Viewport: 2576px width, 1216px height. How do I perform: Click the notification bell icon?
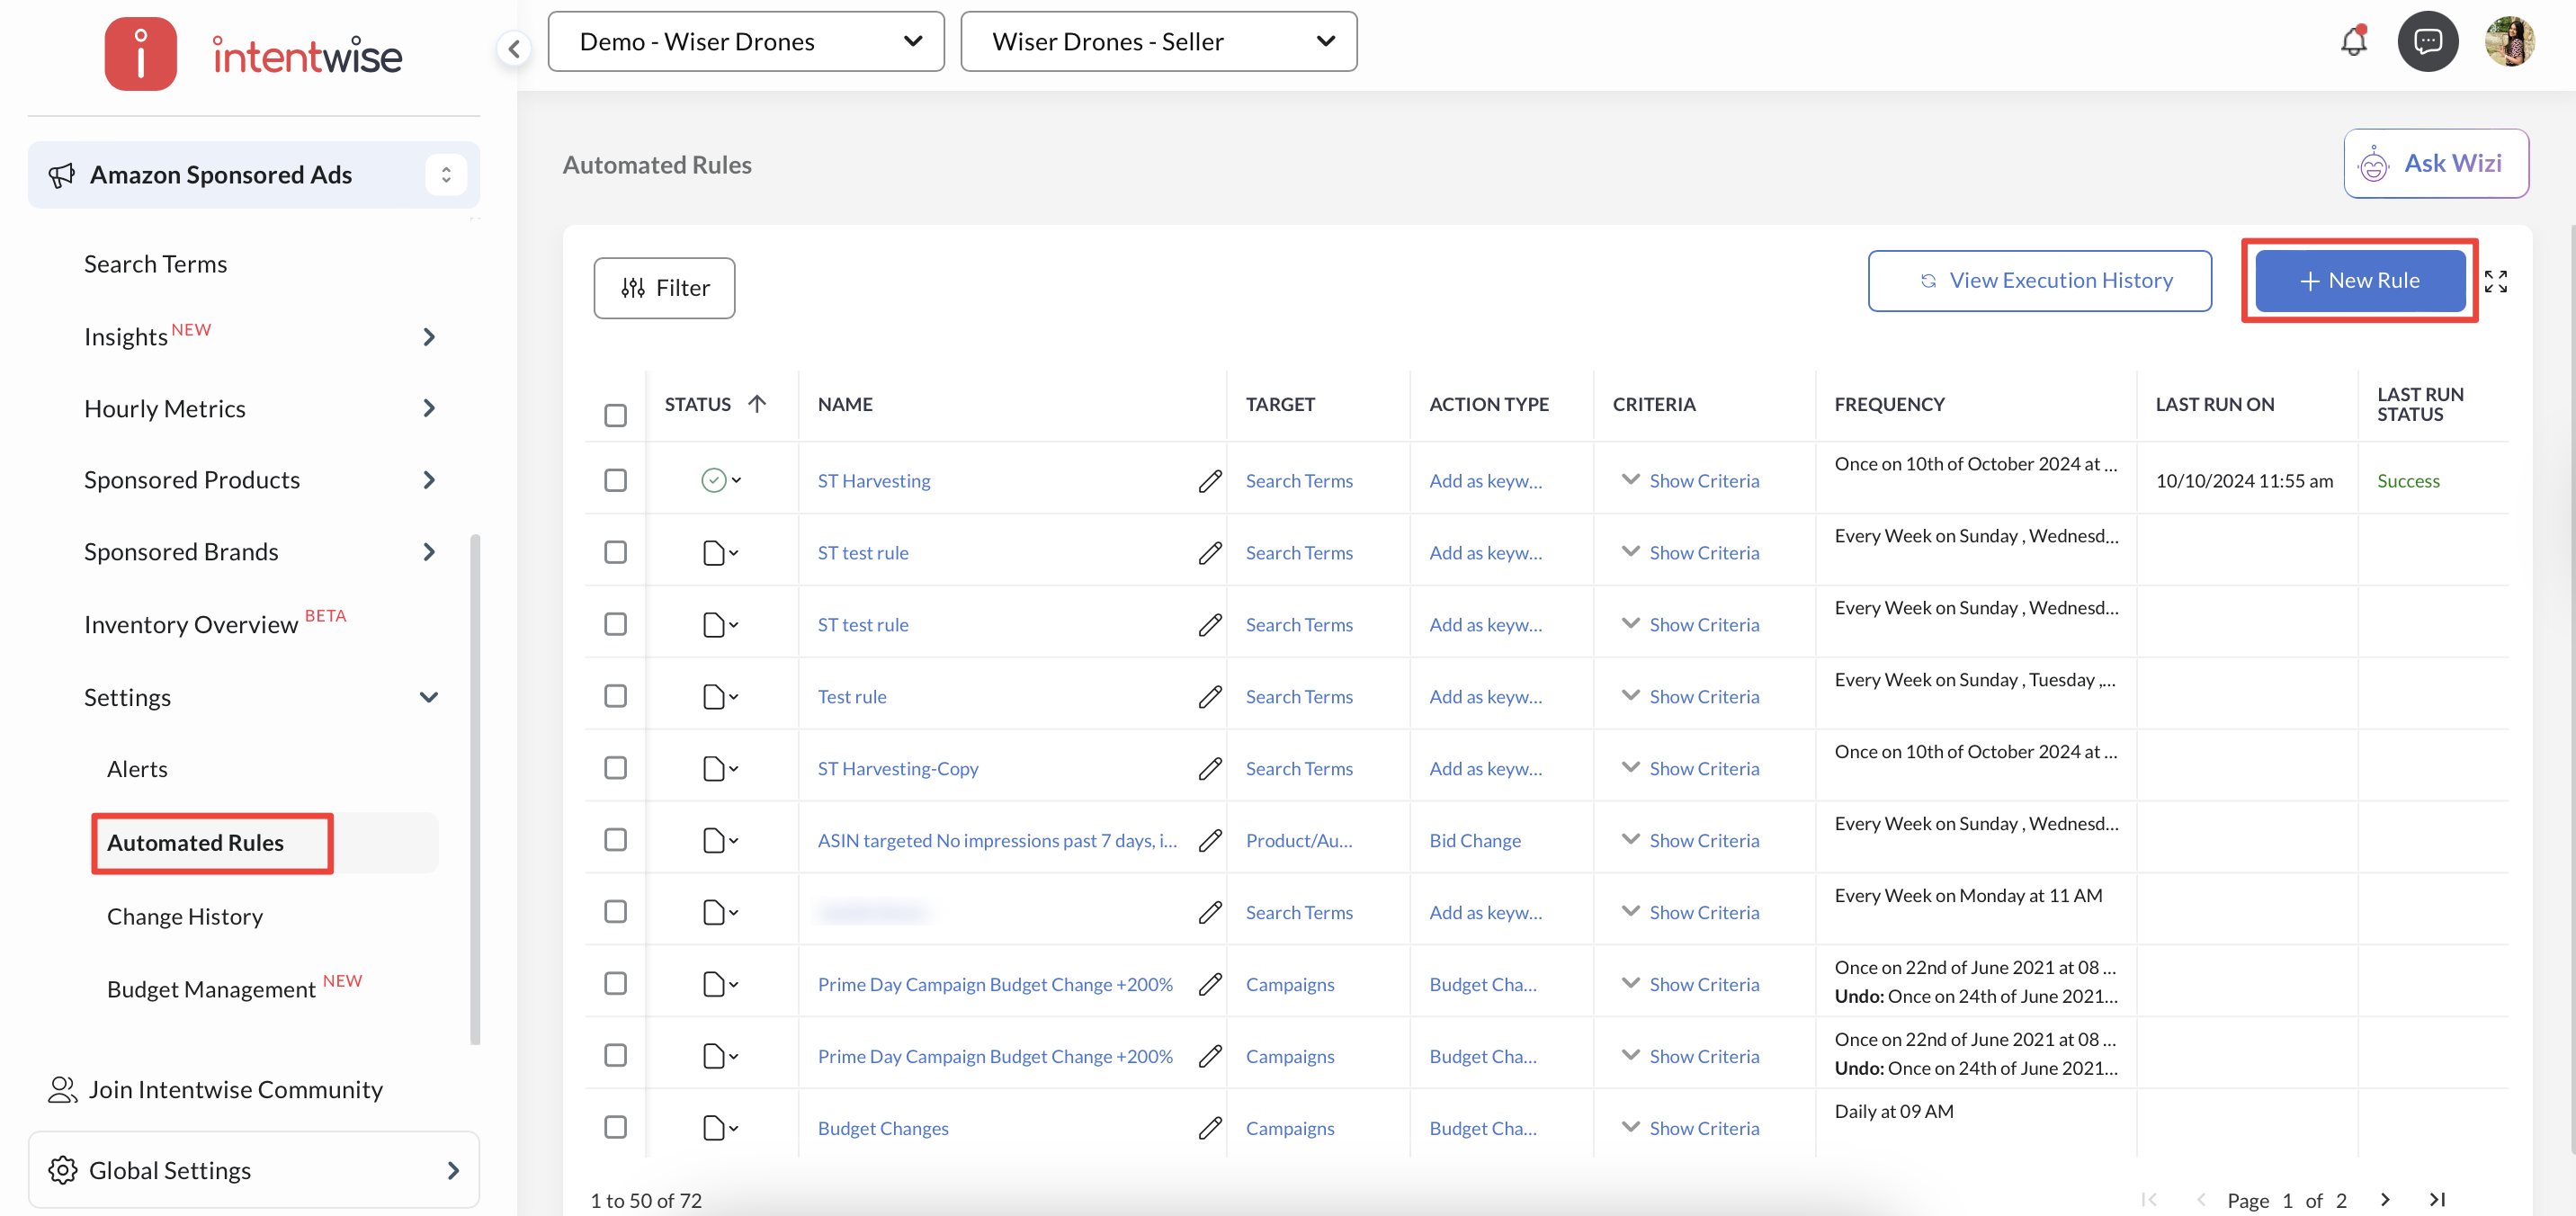pos(2353,41)
